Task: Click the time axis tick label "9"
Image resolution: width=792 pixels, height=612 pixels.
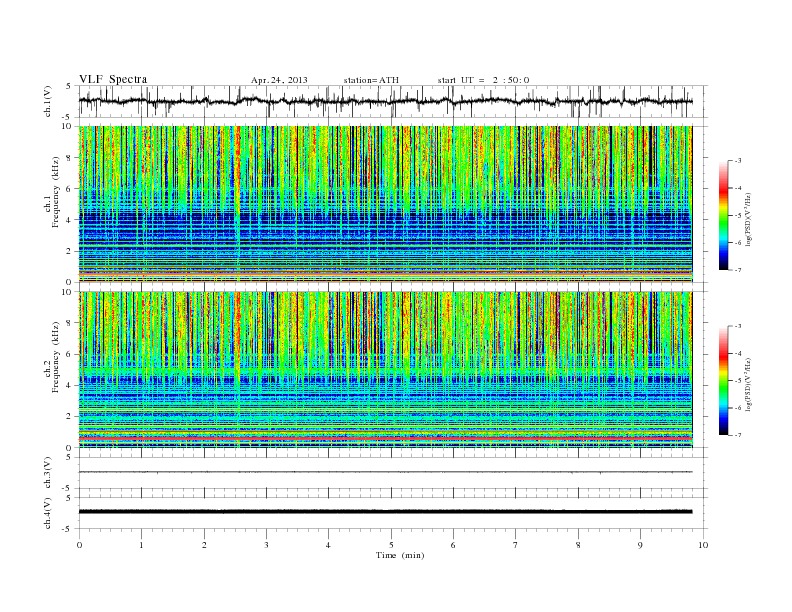Action: (640, 545)
